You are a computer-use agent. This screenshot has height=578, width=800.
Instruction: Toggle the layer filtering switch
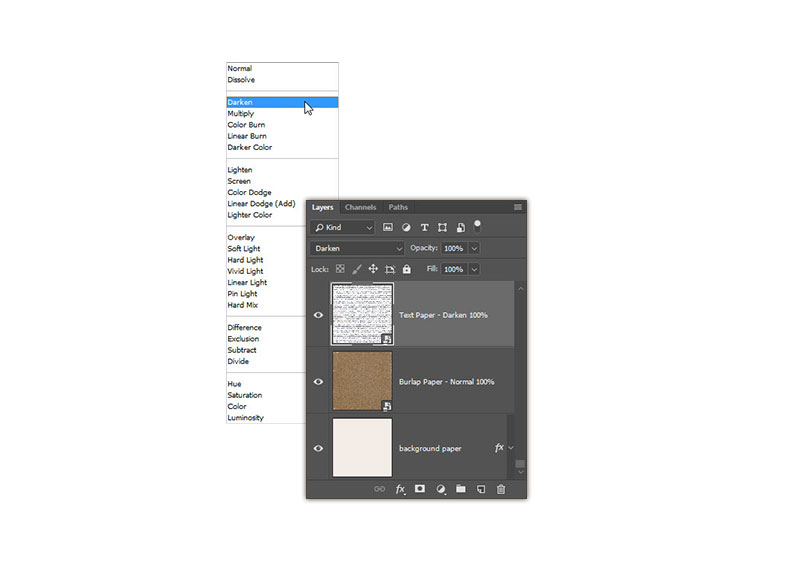477,226
